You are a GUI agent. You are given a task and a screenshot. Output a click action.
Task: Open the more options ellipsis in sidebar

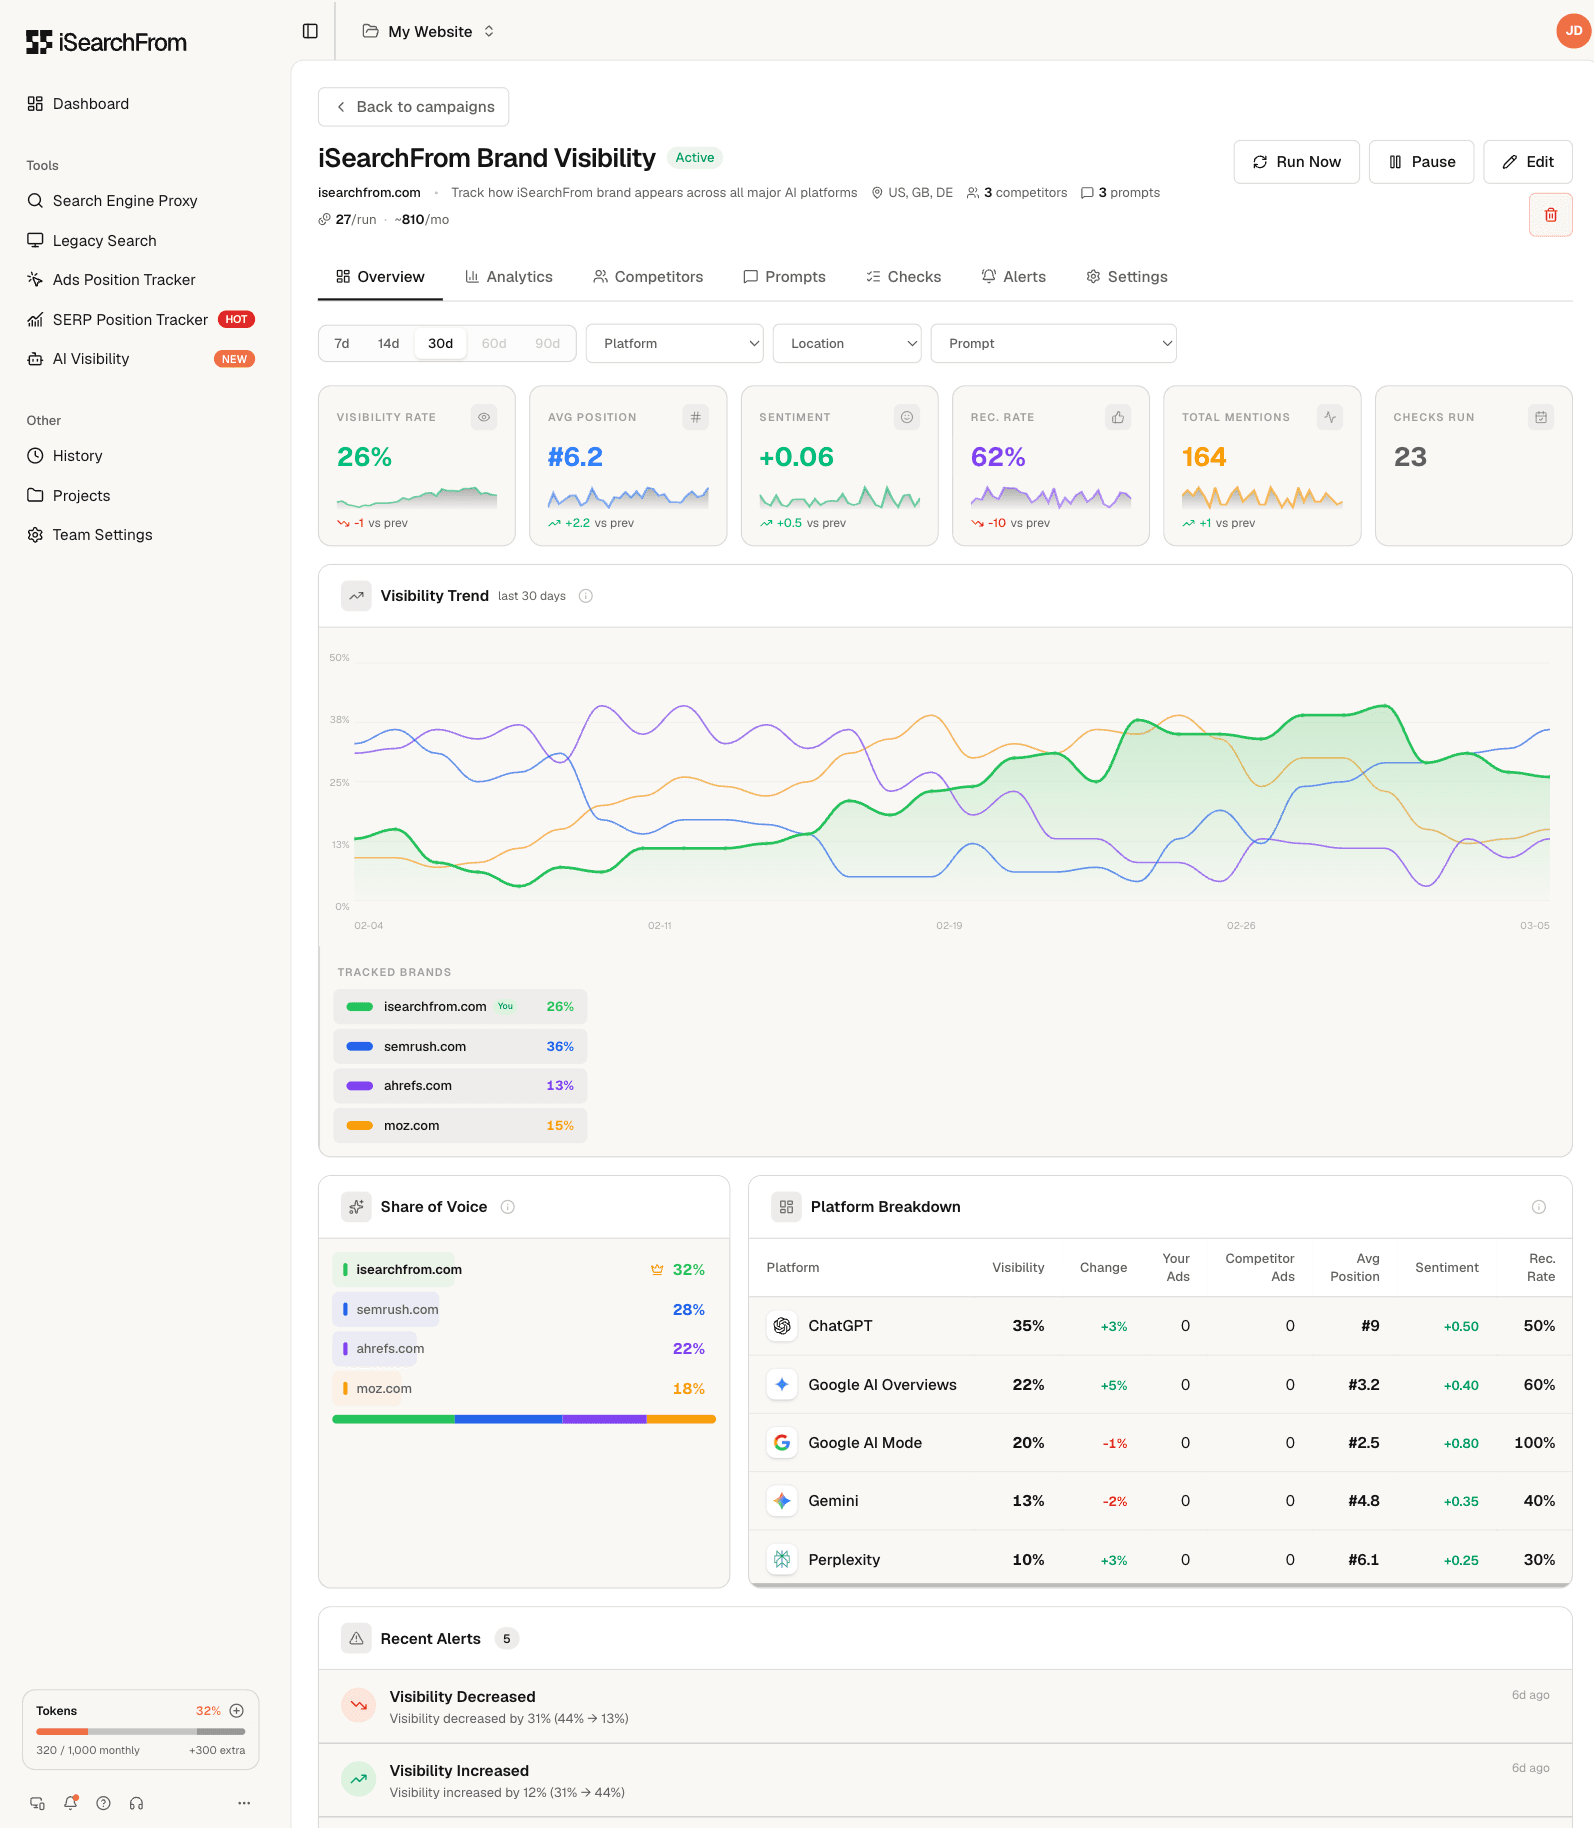pyautogui.click(x=244, y=1803)
